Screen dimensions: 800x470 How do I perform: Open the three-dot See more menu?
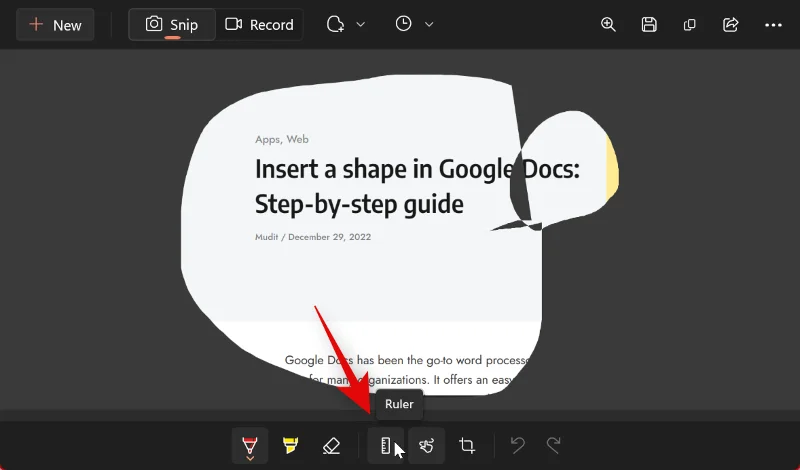(x=773, y=25)
